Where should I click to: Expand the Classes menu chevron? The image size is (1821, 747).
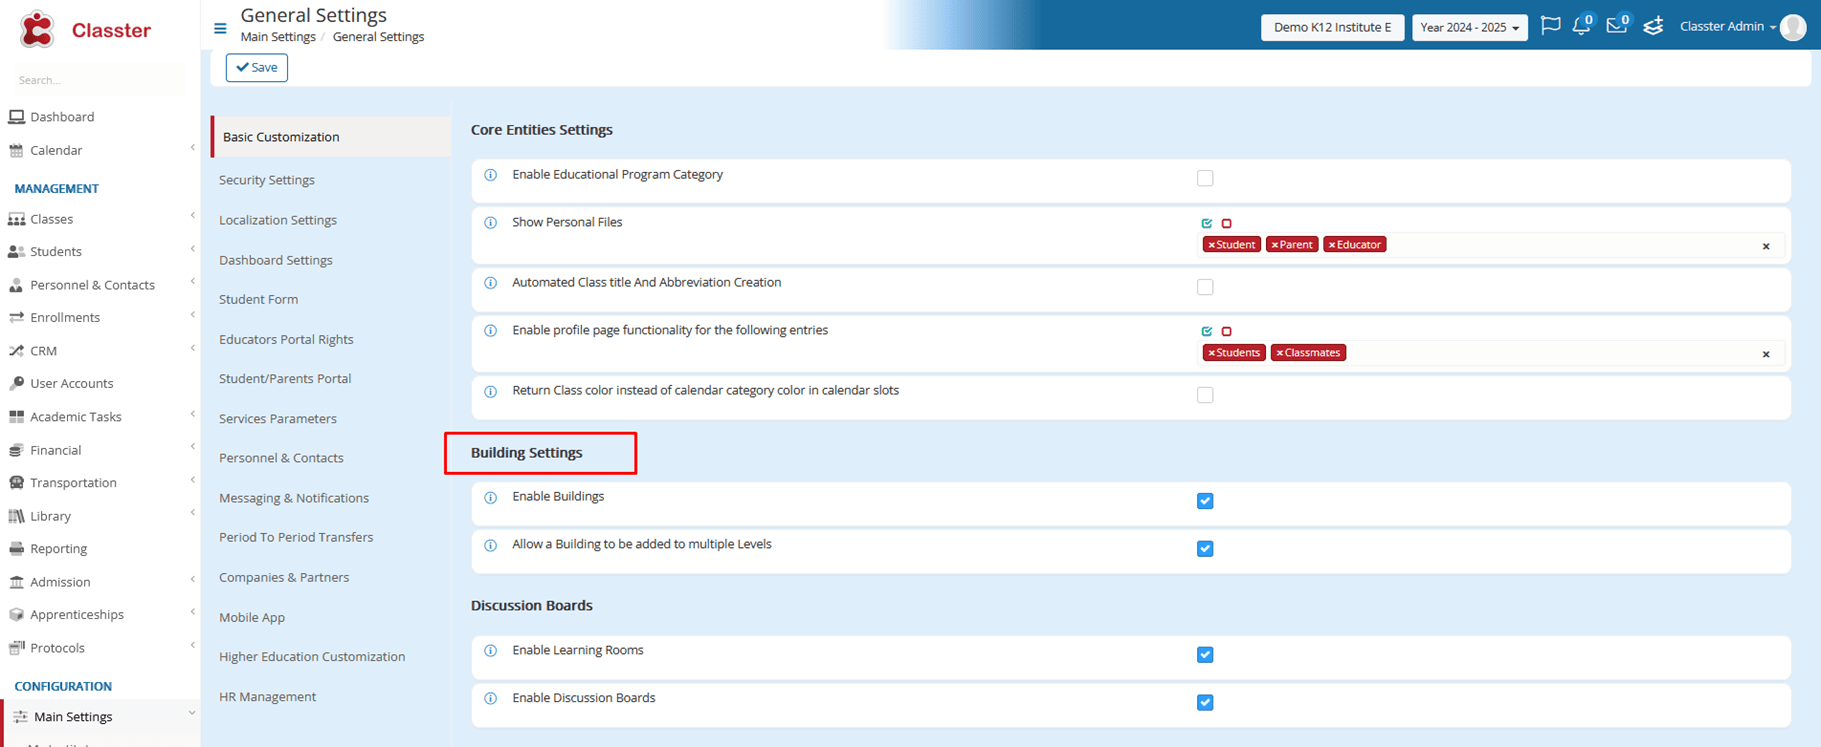click(192, 216)
